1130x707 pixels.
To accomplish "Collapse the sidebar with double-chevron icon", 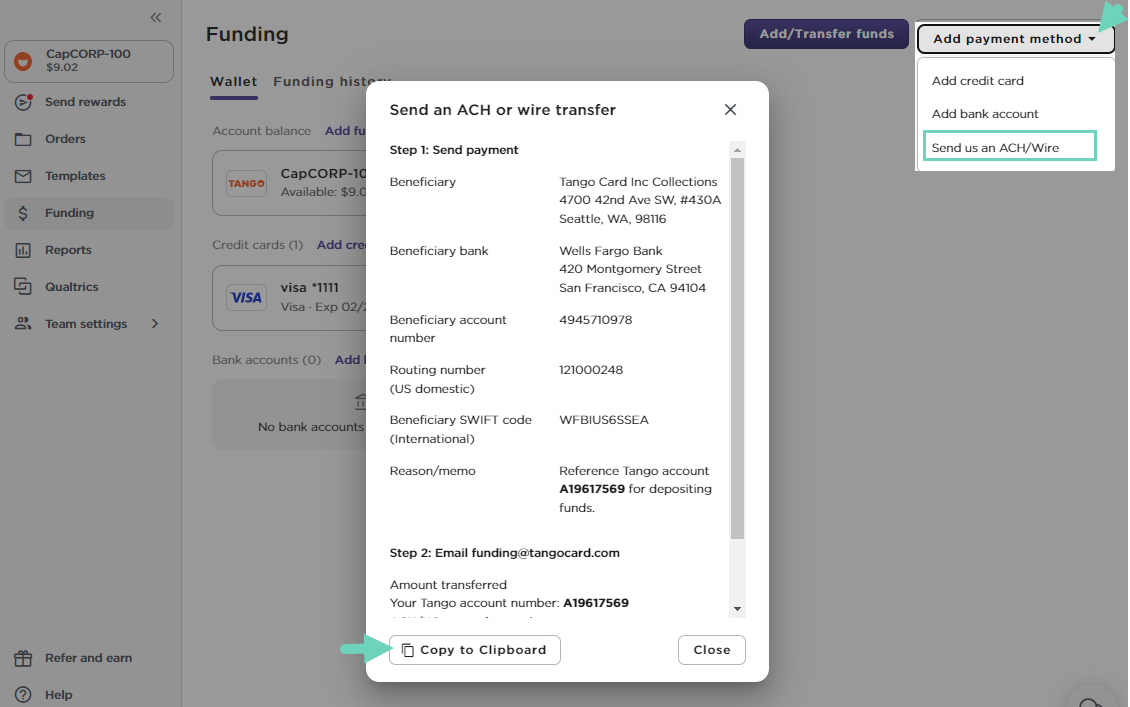I will pyautogui.click(x=156, y=17).
